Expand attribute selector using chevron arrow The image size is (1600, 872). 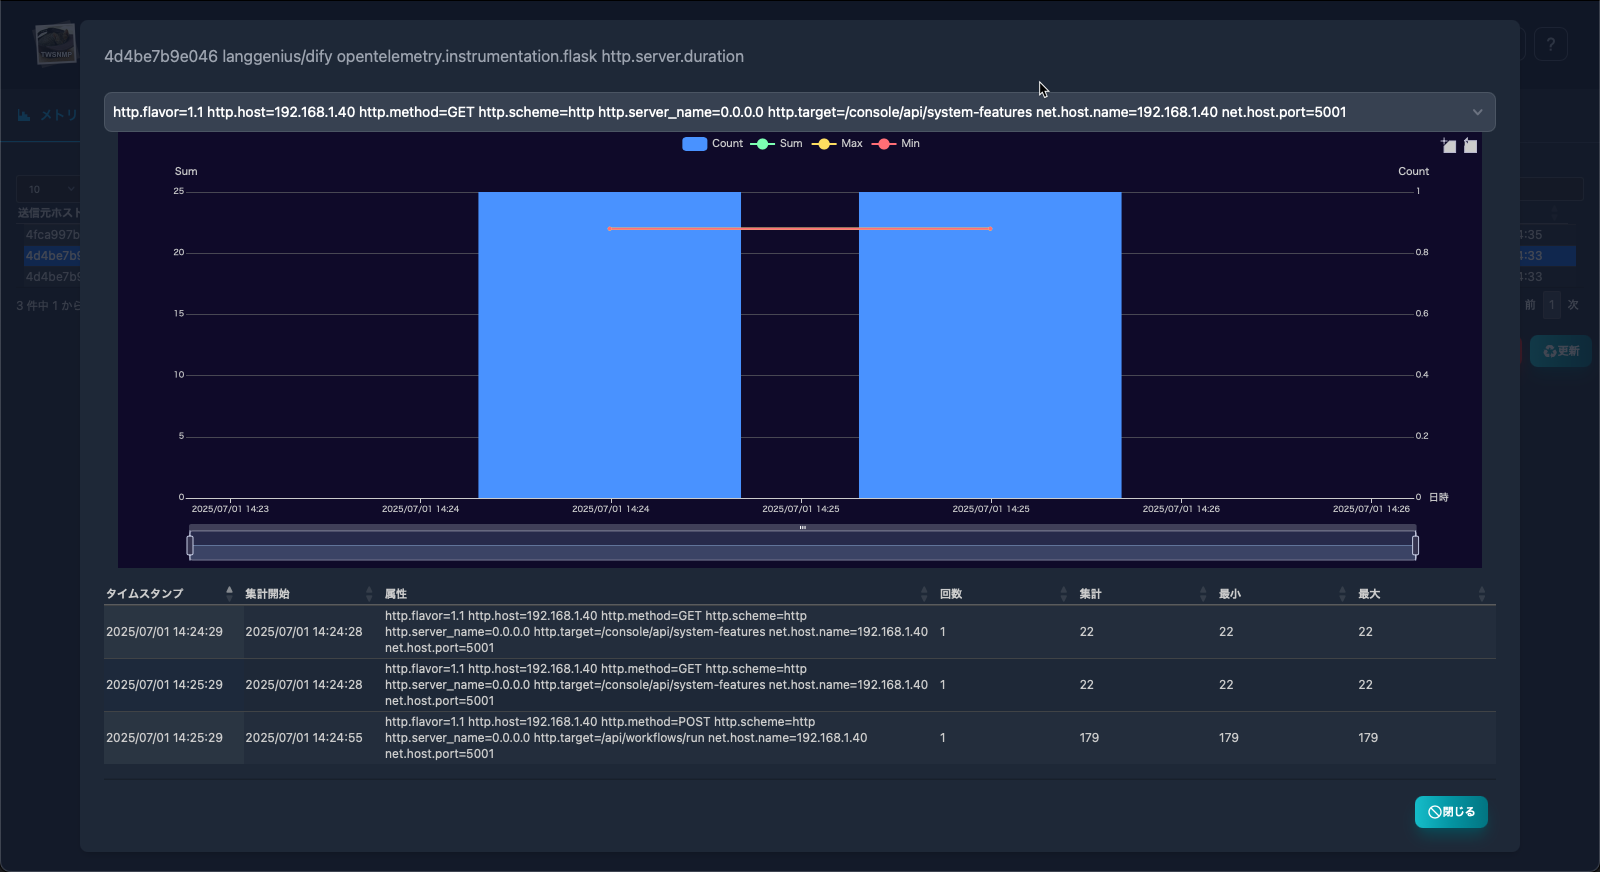[1477, 112]
